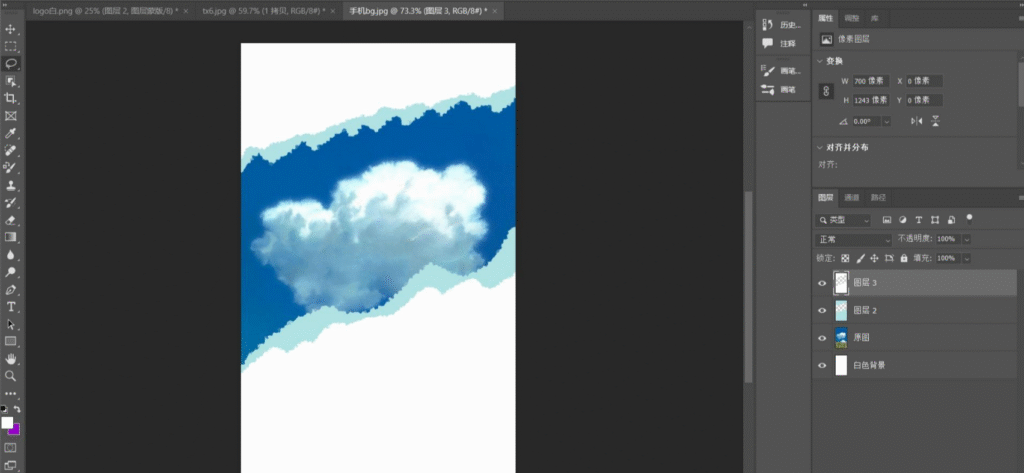The height and width of the screenshot is (473, 1024).
Task: Hide 白色背景 layer visibility
Action: click(822, 365)
